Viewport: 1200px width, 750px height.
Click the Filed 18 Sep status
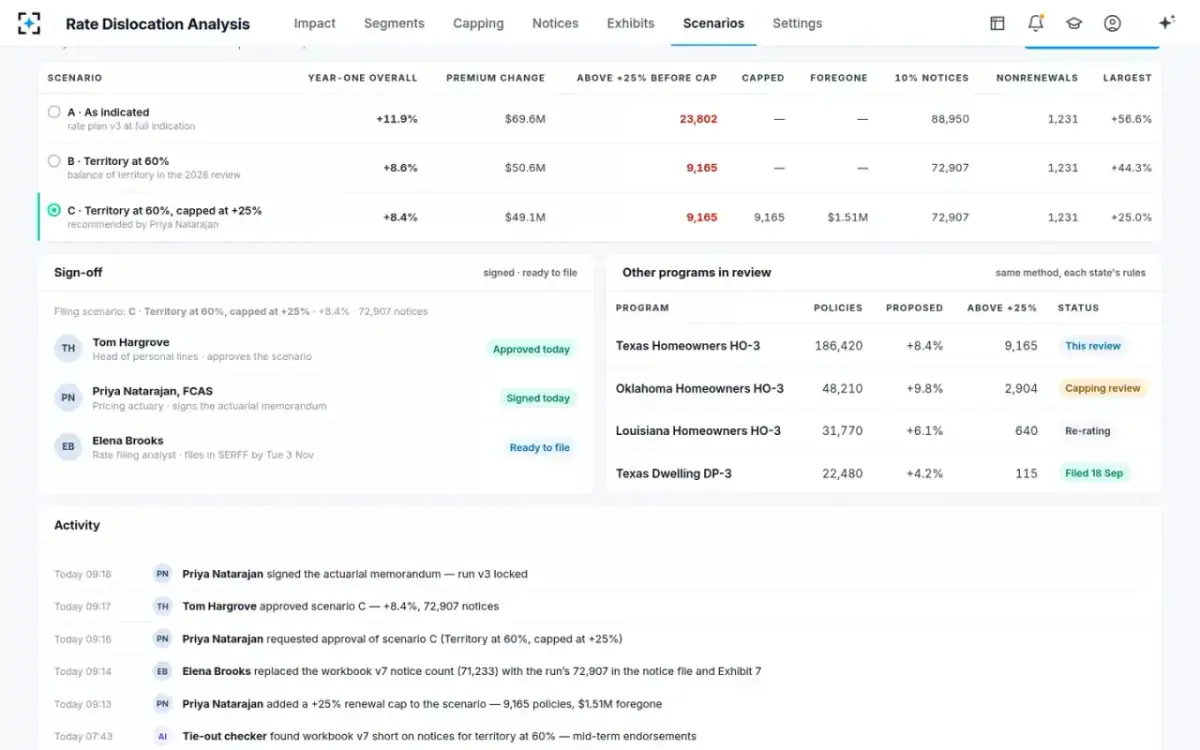pos(1094,473)
